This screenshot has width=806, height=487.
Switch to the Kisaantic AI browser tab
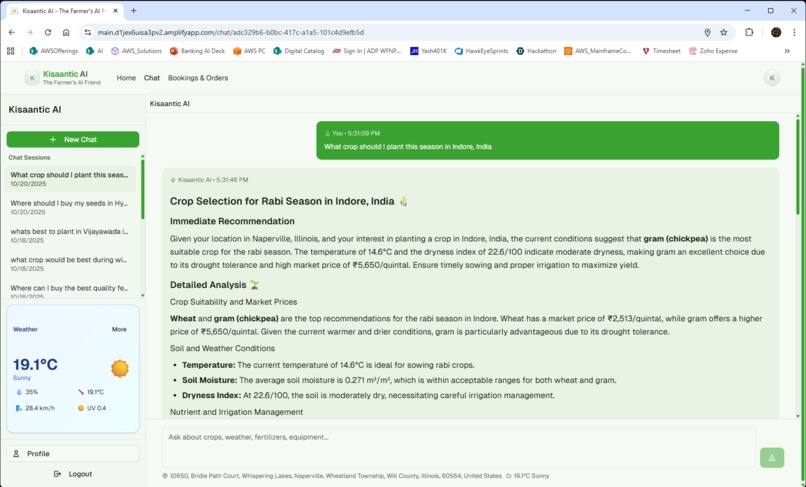click(x=63, y=11)
